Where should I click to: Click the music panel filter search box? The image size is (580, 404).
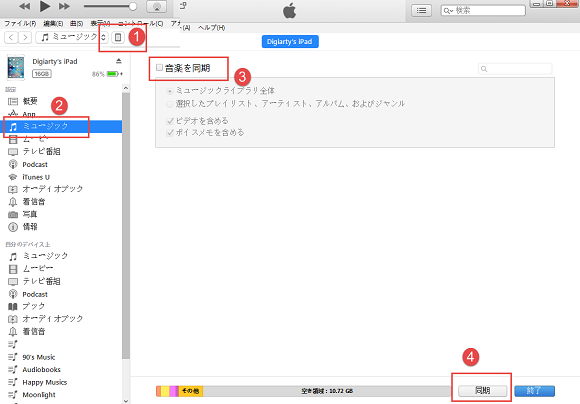515,69
